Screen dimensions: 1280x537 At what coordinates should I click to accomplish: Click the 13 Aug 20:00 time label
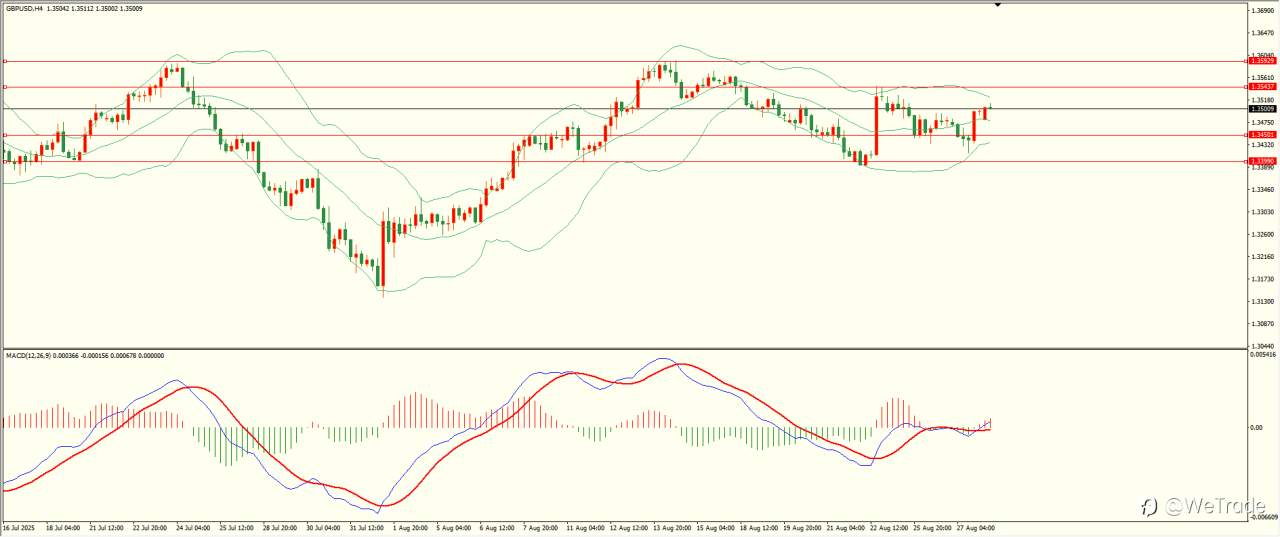tap(671, 527)
